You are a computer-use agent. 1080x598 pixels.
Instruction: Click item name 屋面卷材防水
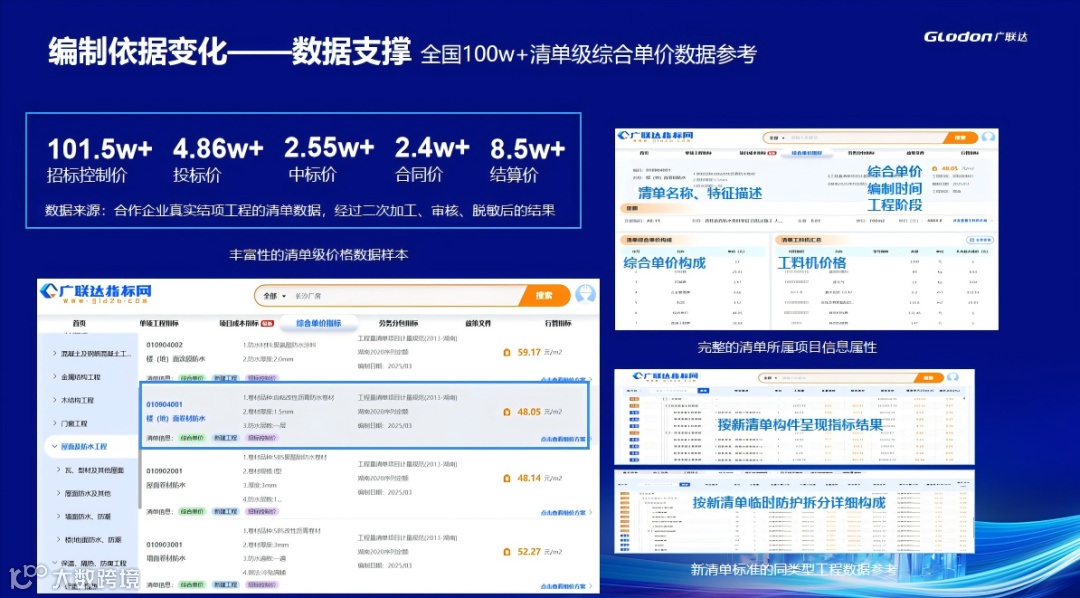(x=166, y=485)
